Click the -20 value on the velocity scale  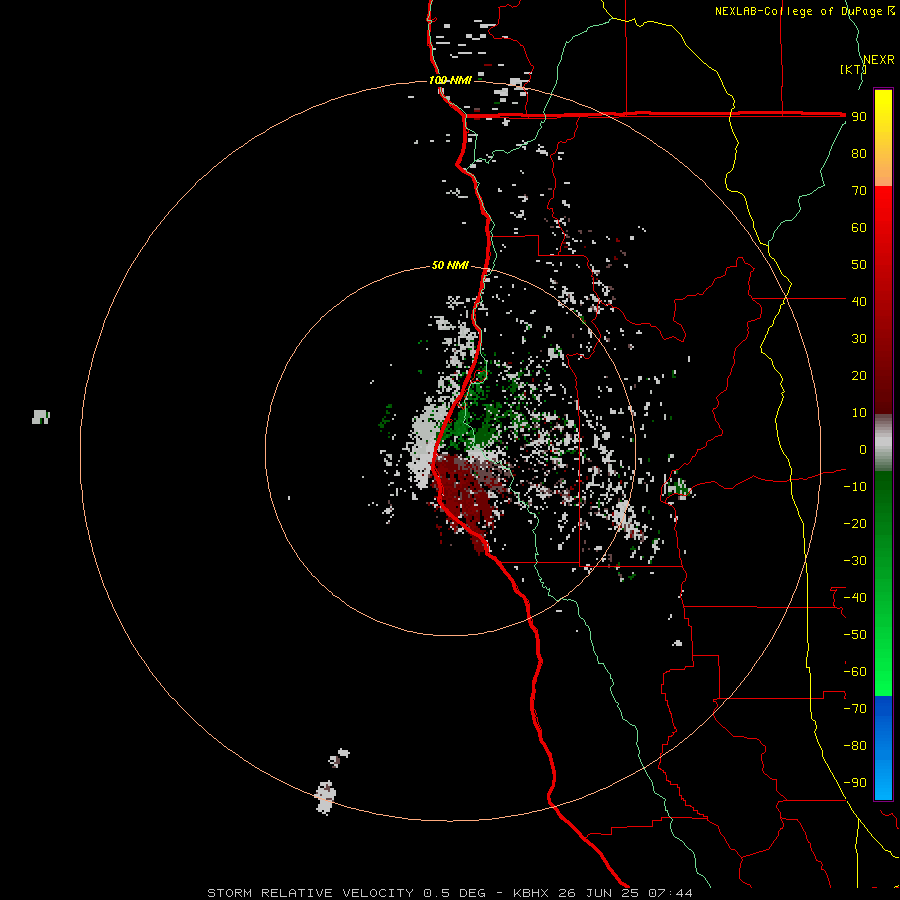click(x=855, y=523)
